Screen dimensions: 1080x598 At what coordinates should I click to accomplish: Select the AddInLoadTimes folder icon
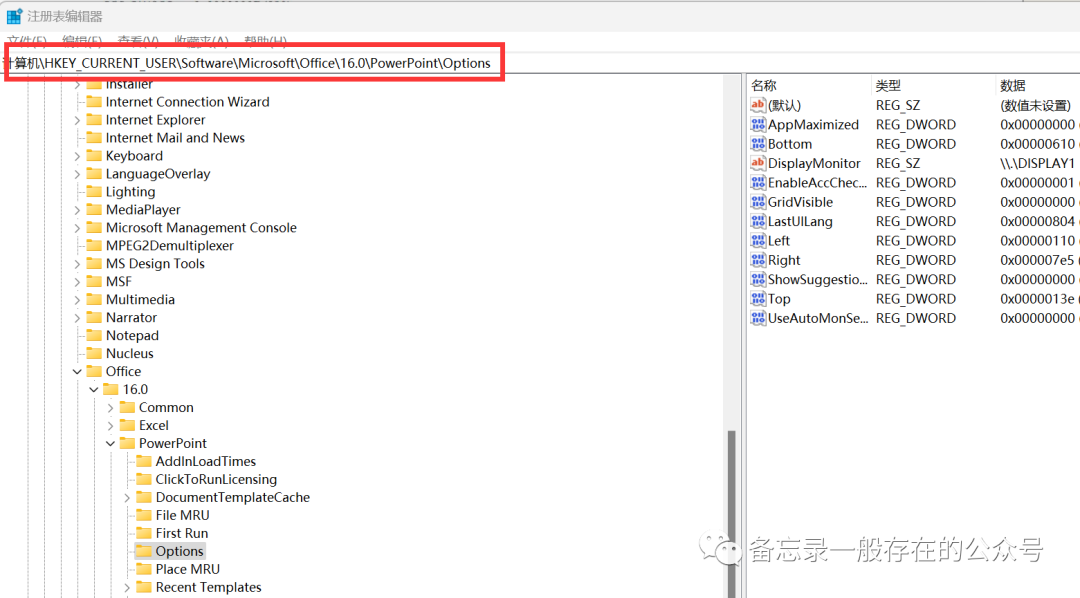tap(144, 461)
